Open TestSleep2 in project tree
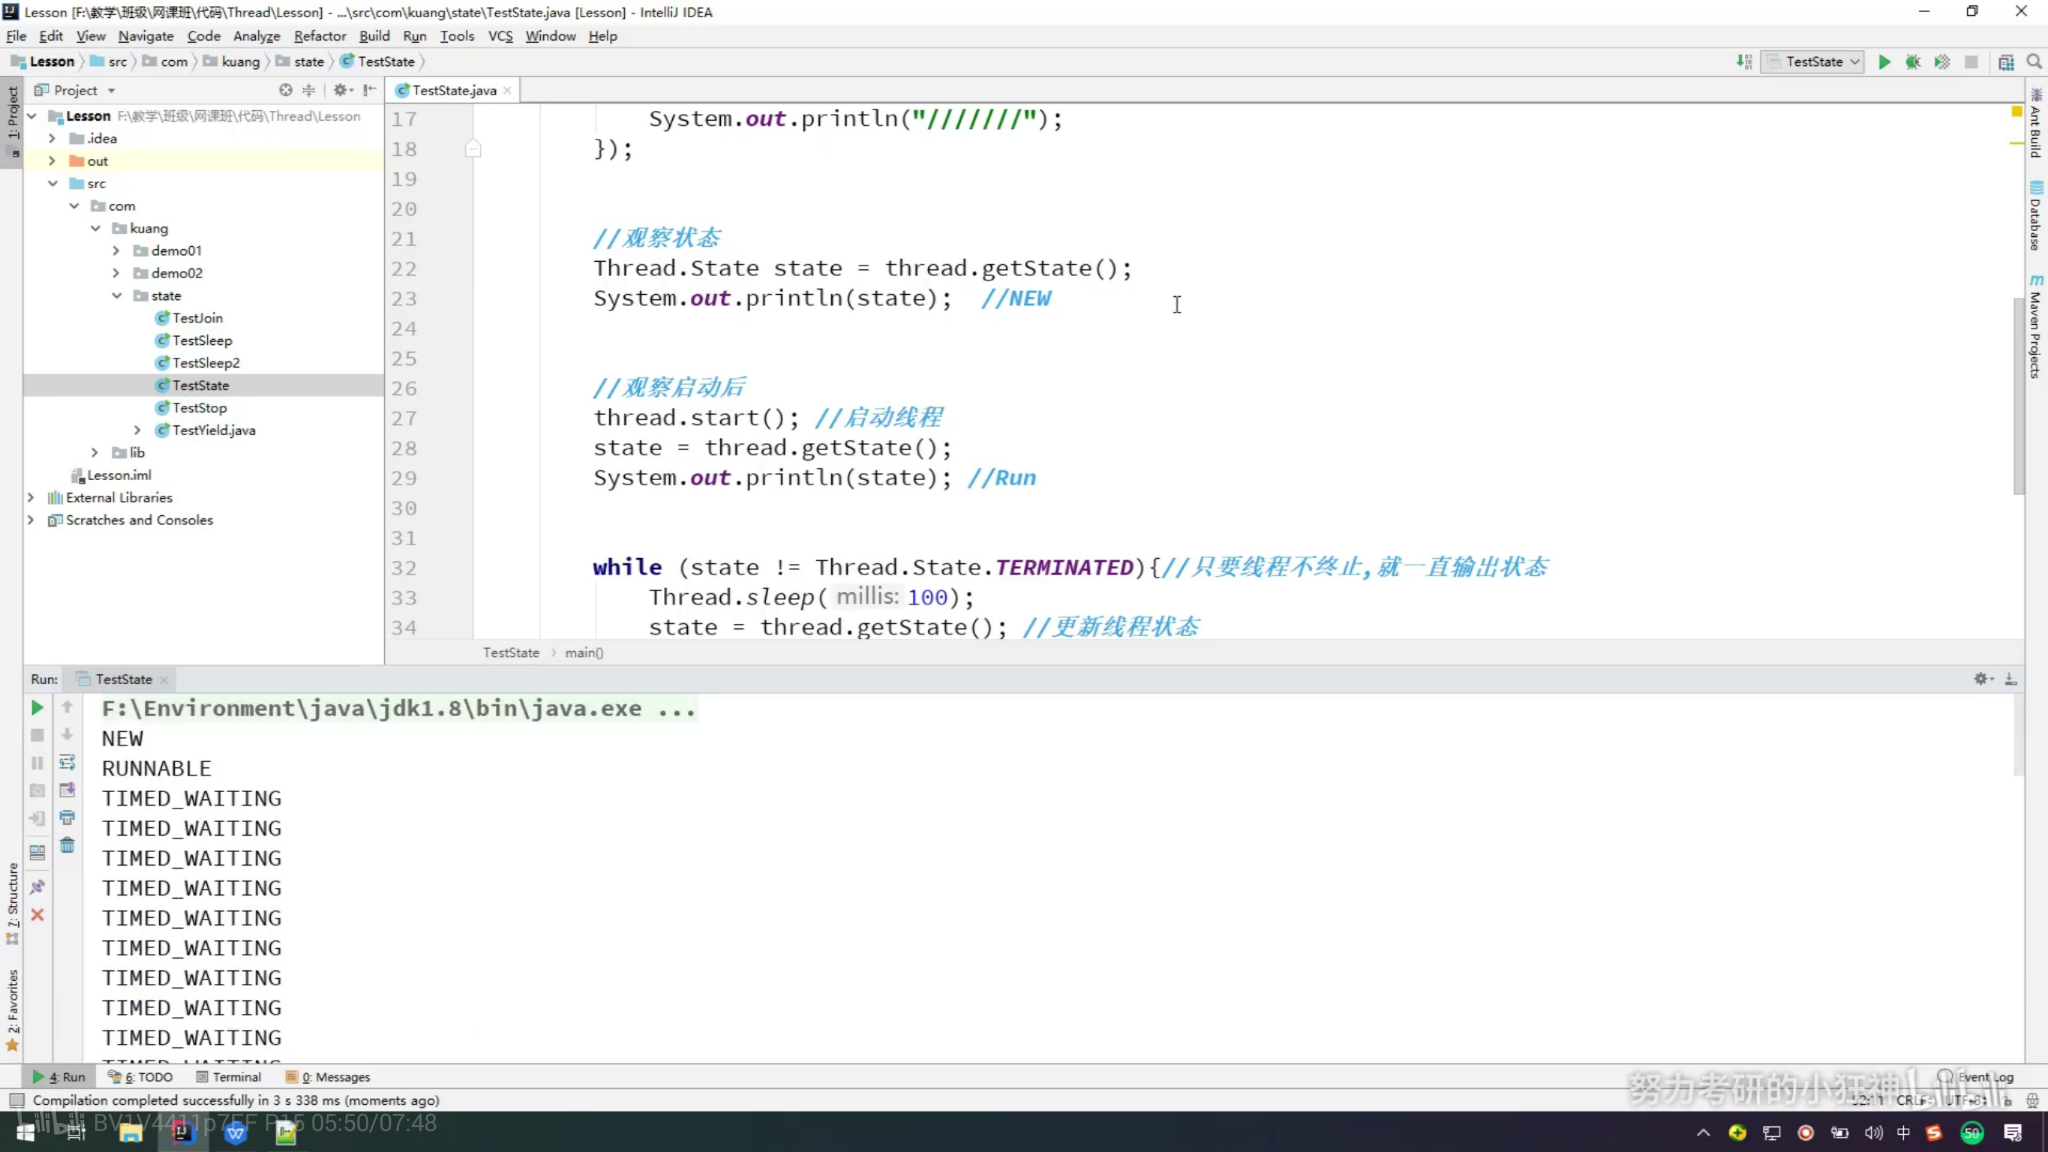The image size is (2048, 1152). 206,363
